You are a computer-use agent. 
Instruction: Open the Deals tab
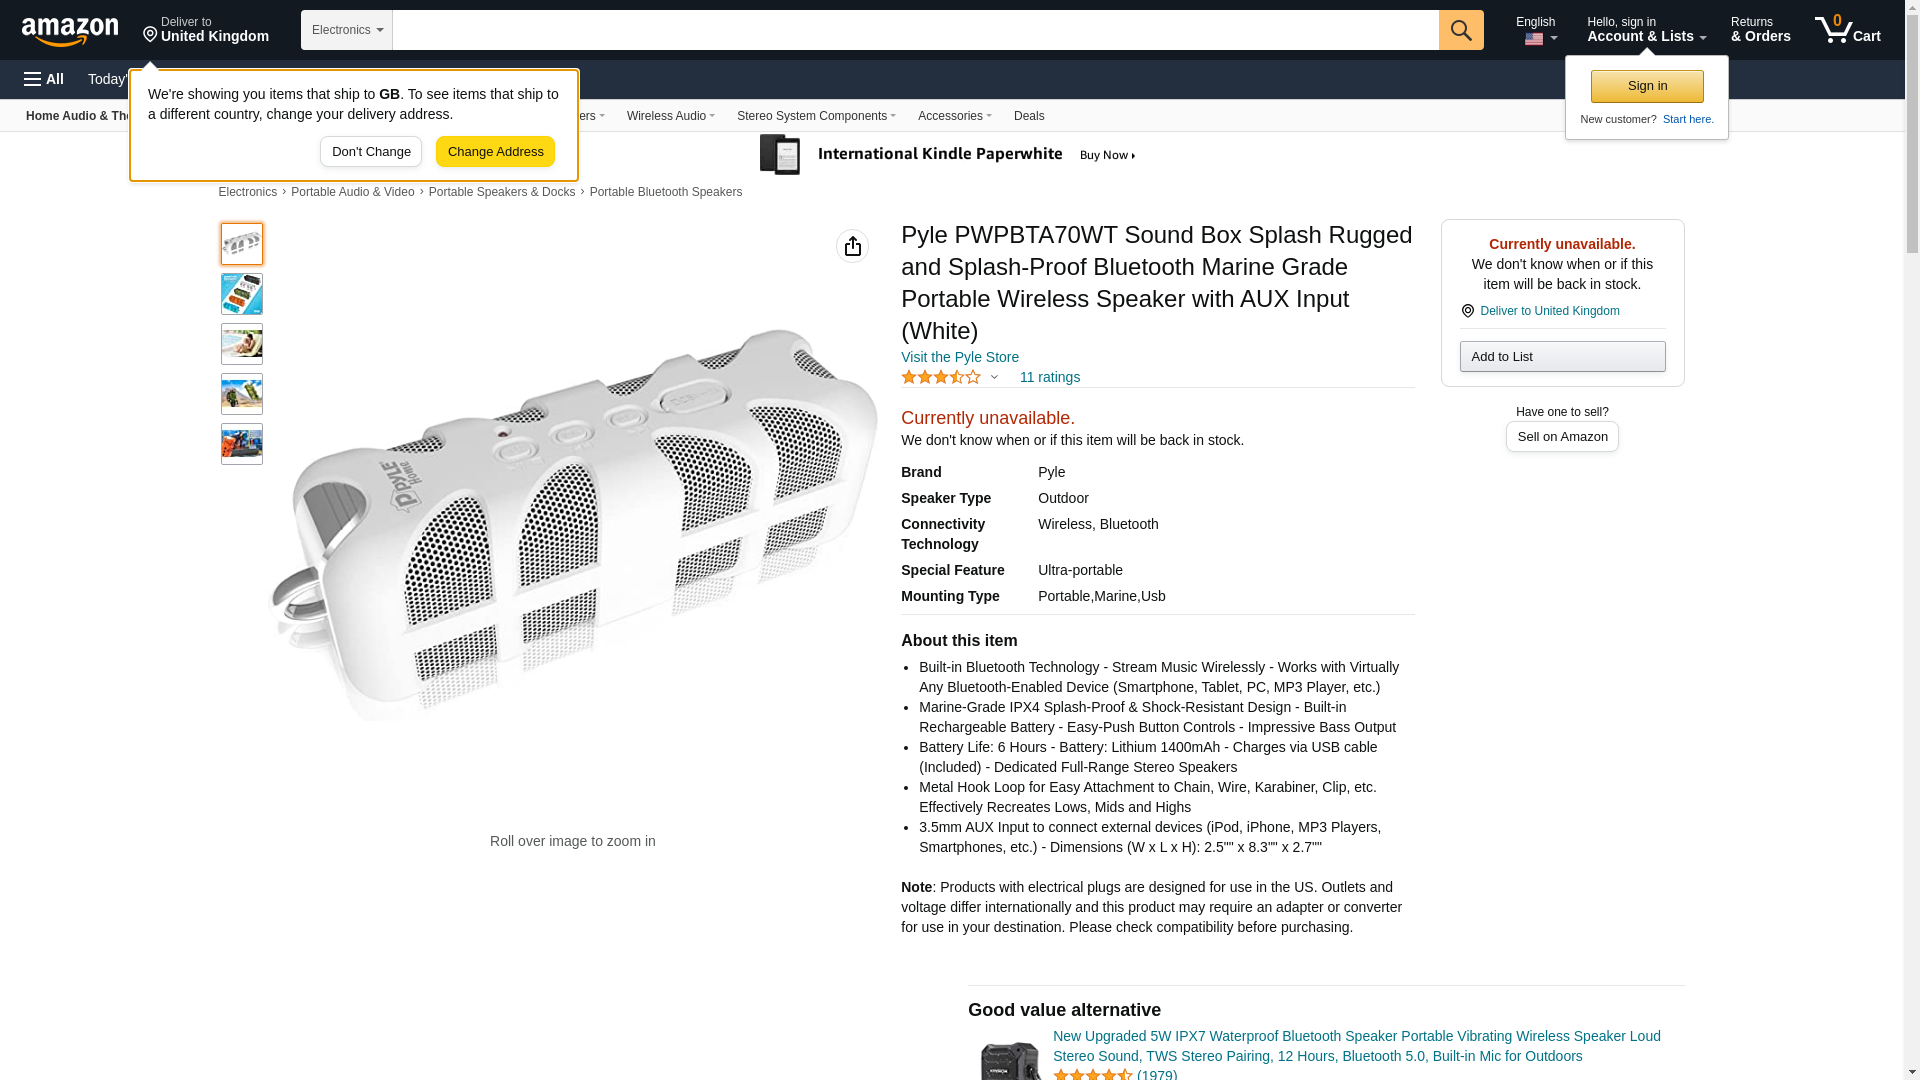(1028, 116)
